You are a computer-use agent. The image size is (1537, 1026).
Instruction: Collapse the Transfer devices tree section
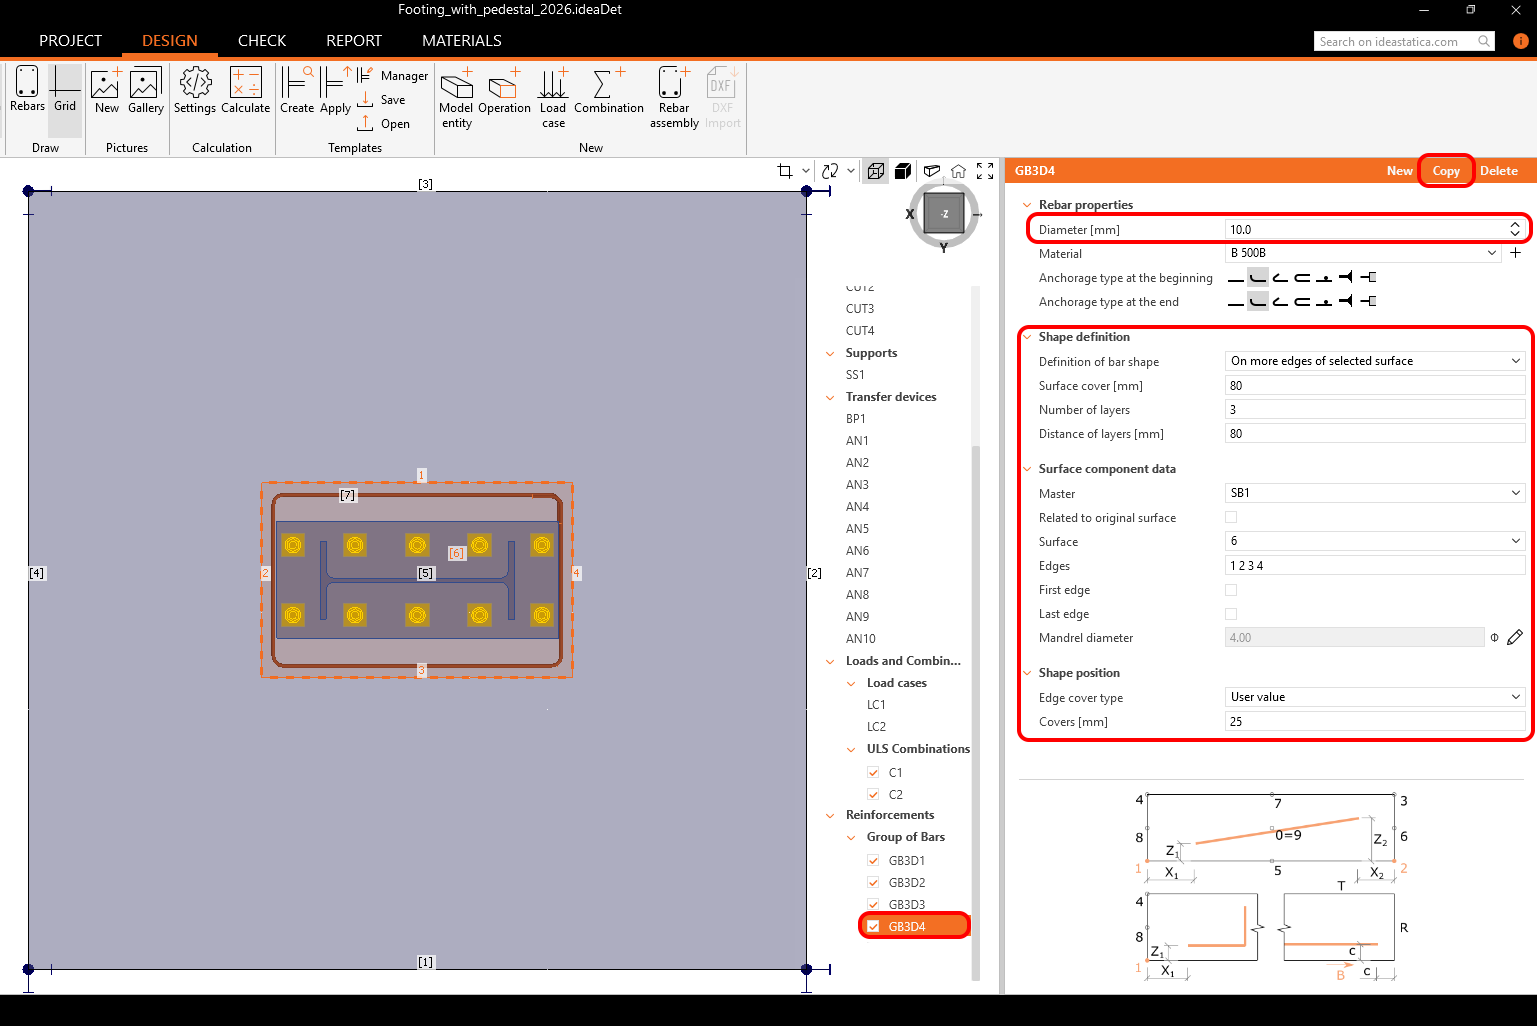[x=830, y=397]
